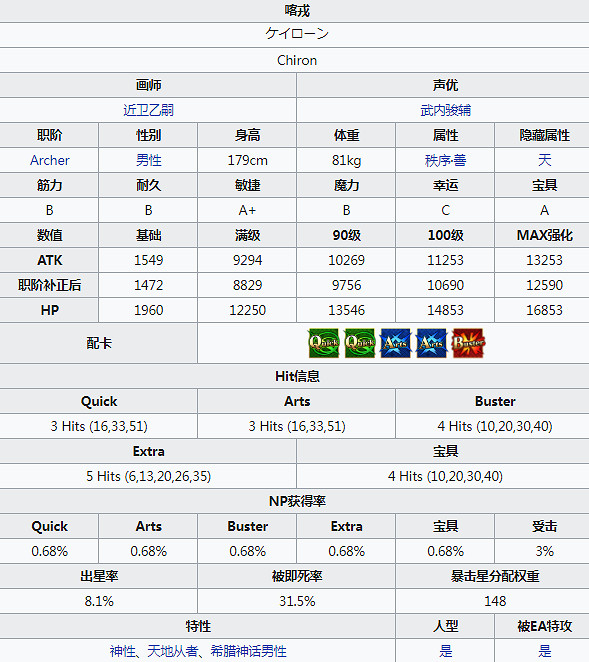Click the first Quick command card icon
Screen dimensions: 589x662
[324, 343]
